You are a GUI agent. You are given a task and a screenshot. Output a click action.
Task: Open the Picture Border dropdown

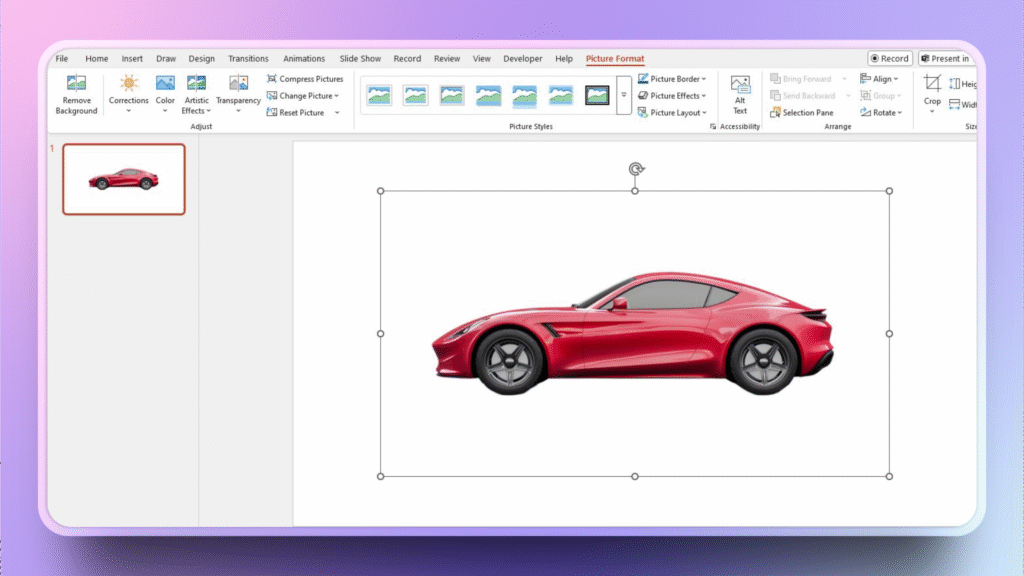coord(672,79)
